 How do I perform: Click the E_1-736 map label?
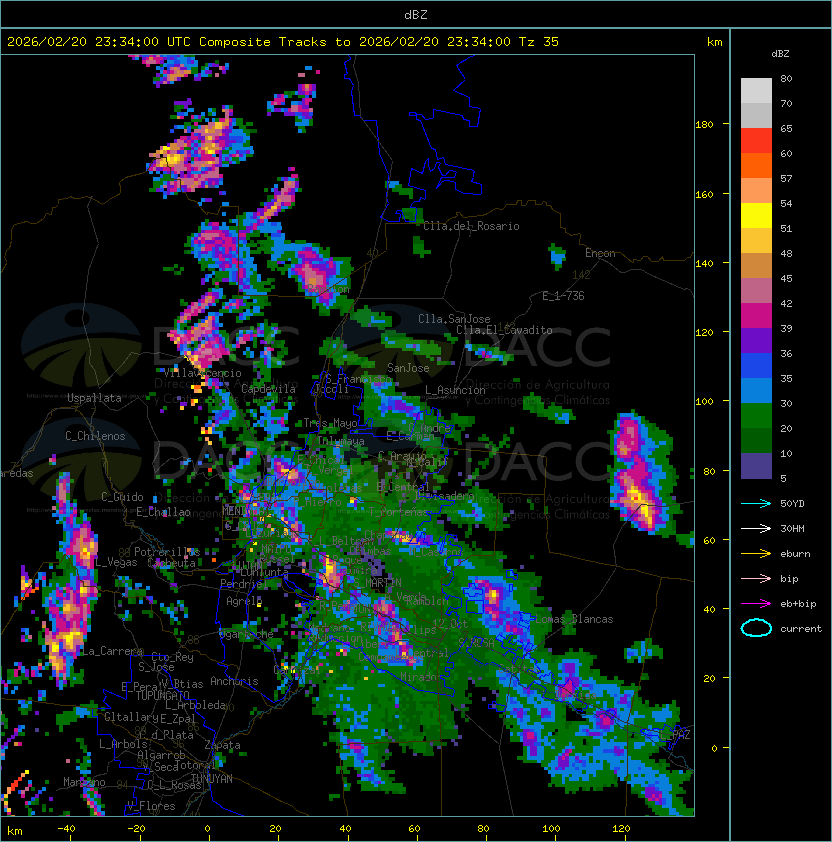563,296
